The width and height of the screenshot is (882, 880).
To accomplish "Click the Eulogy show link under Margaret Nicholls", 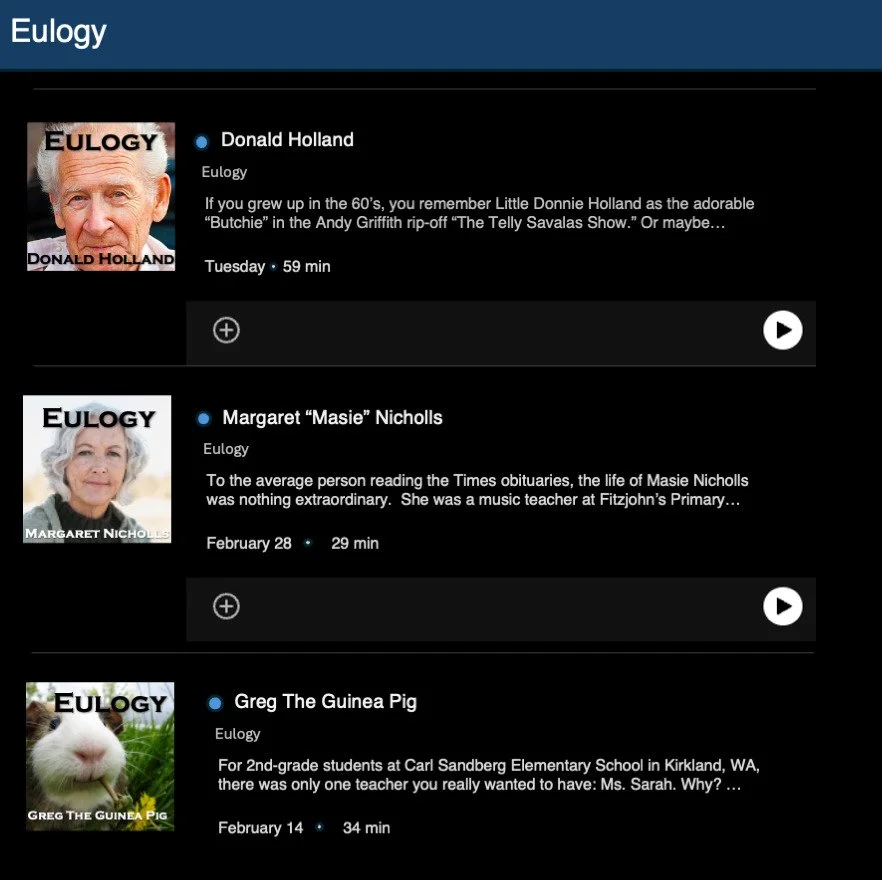I will coord(226,449).
